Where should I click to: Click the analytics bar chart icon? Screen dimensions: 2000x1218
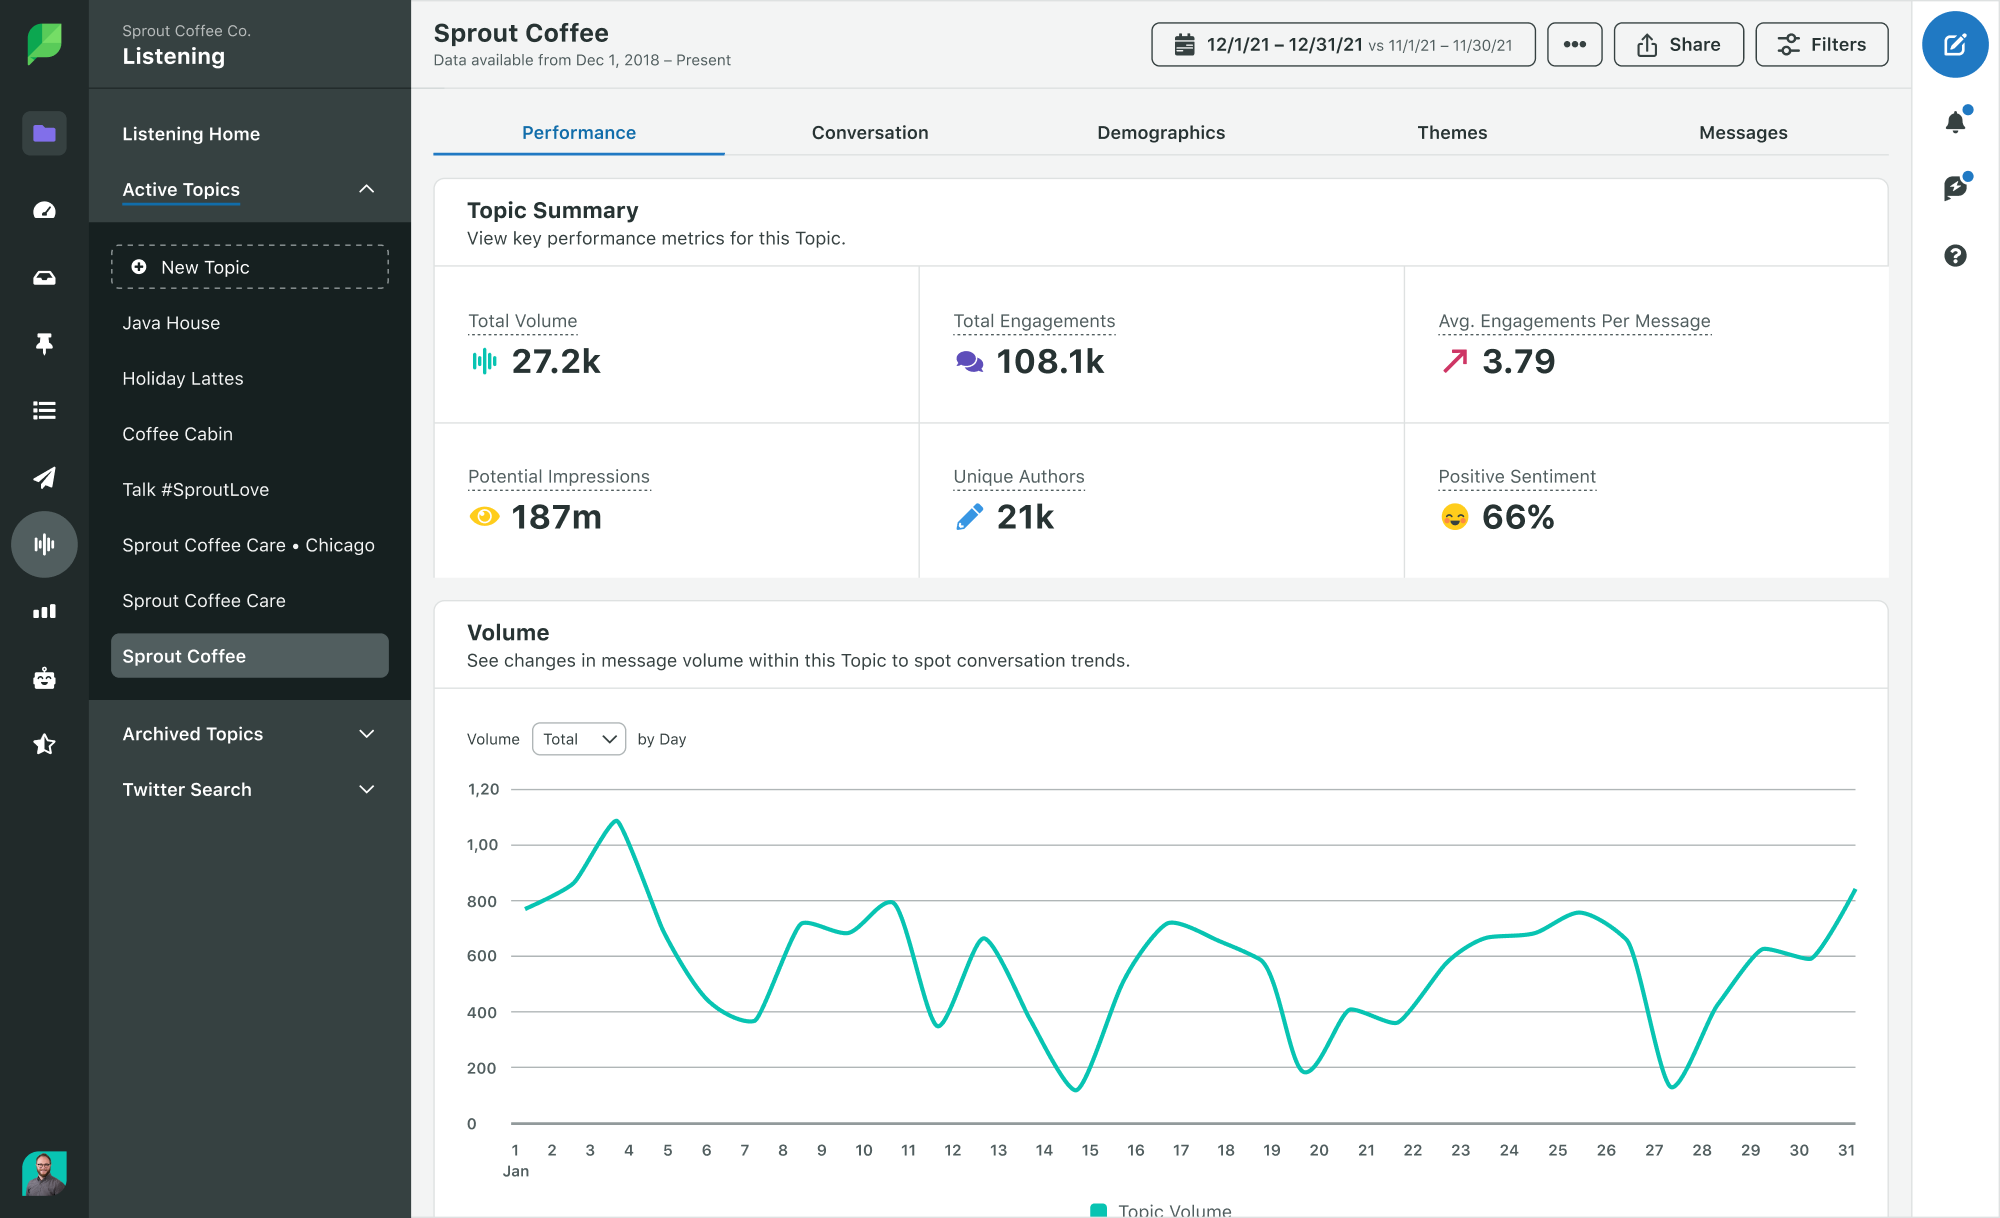(x=43, y=611)
